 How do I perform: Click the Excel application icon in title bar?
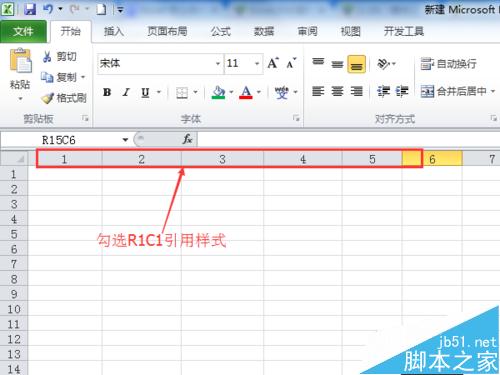7,9
